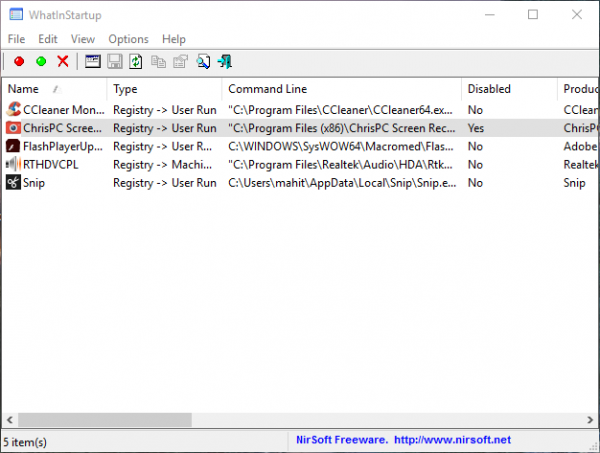
Task: Click the Adobe product cell
Action: pos(580,147)
